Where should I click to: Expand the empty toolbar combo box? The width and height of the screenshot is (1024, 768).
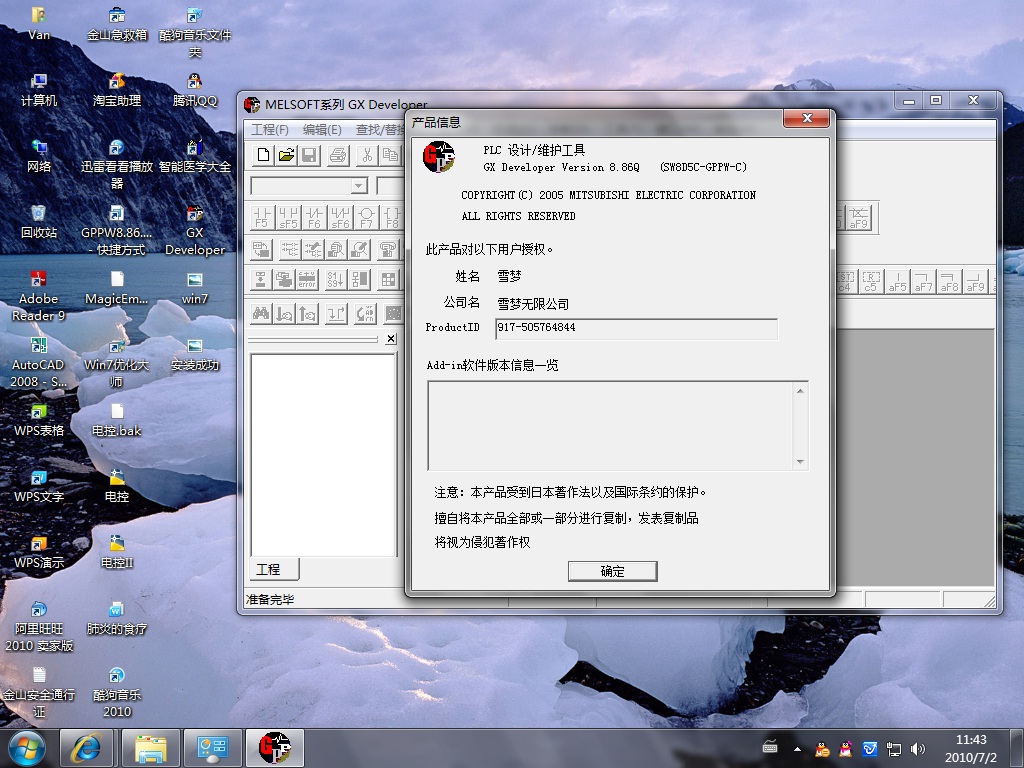pos(358,186)
